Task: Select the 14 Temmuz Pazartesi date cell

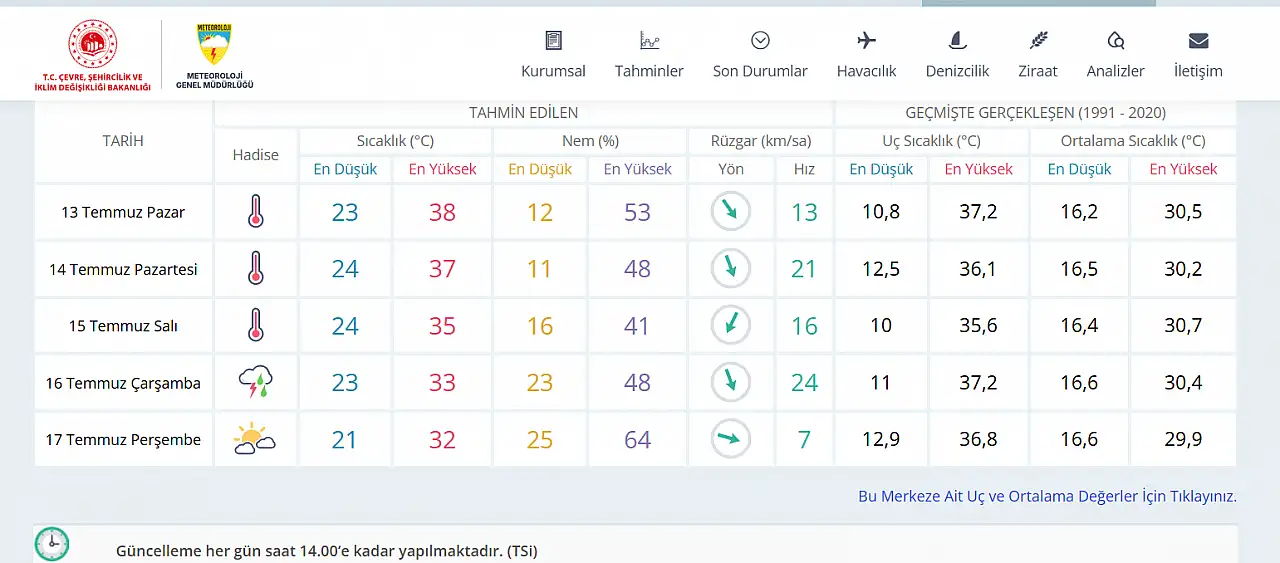Action: tap(124, 269)
